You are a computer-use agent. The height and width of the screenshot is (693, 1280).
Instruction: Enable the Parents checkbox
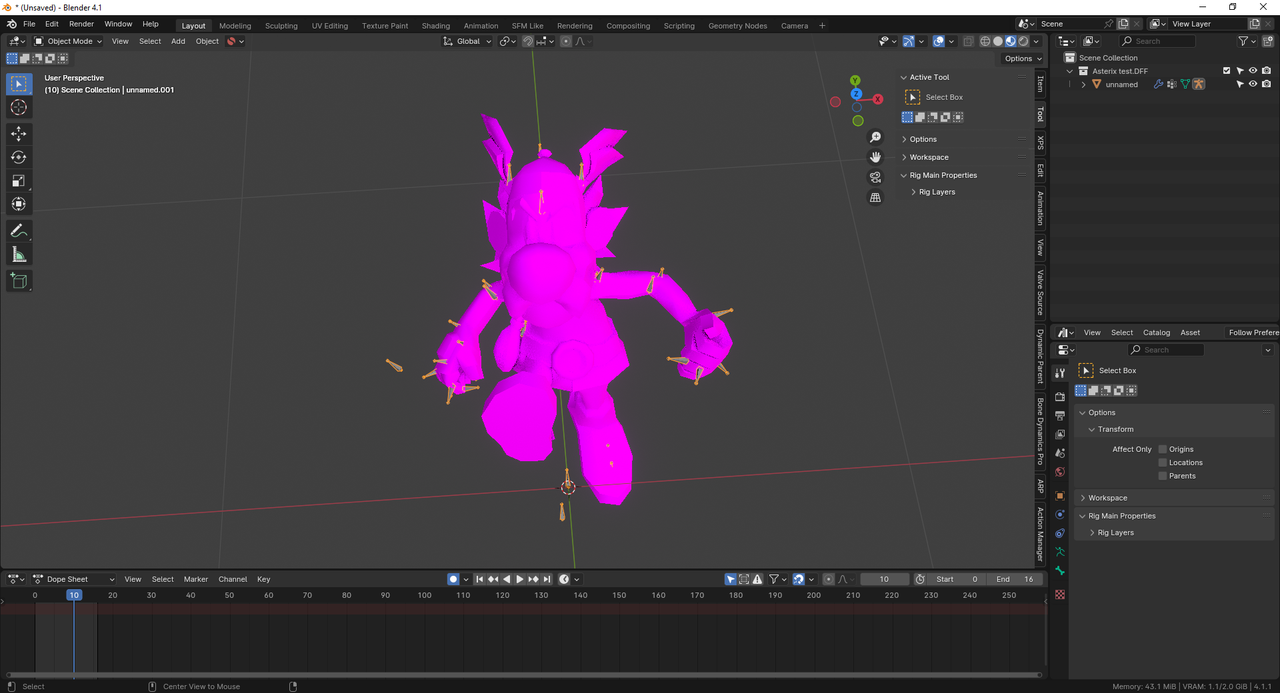(x=1163, y=476)
